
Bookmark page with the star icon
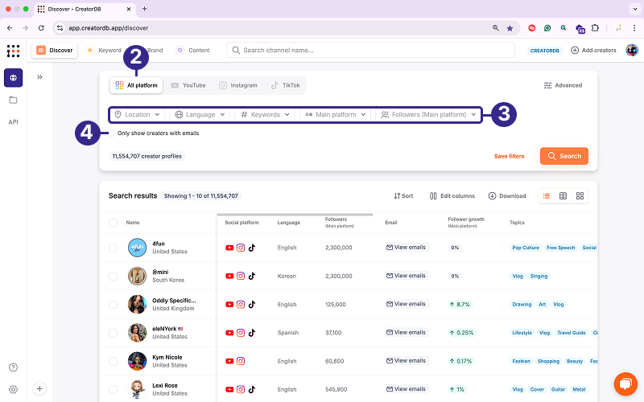[x=510, y=28]
